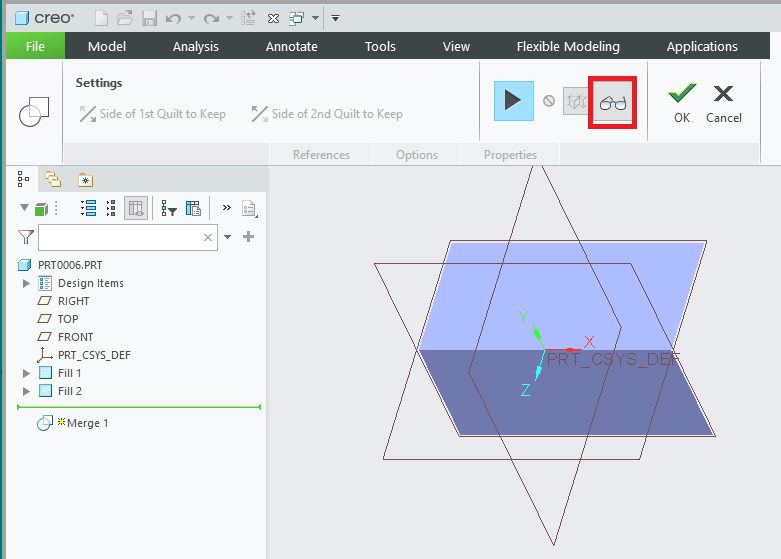Screen dimensions: 781x559
Task: Click the Close Window icon in quick access toolbar
Action: pyautogui.click(x=273, y=18)
